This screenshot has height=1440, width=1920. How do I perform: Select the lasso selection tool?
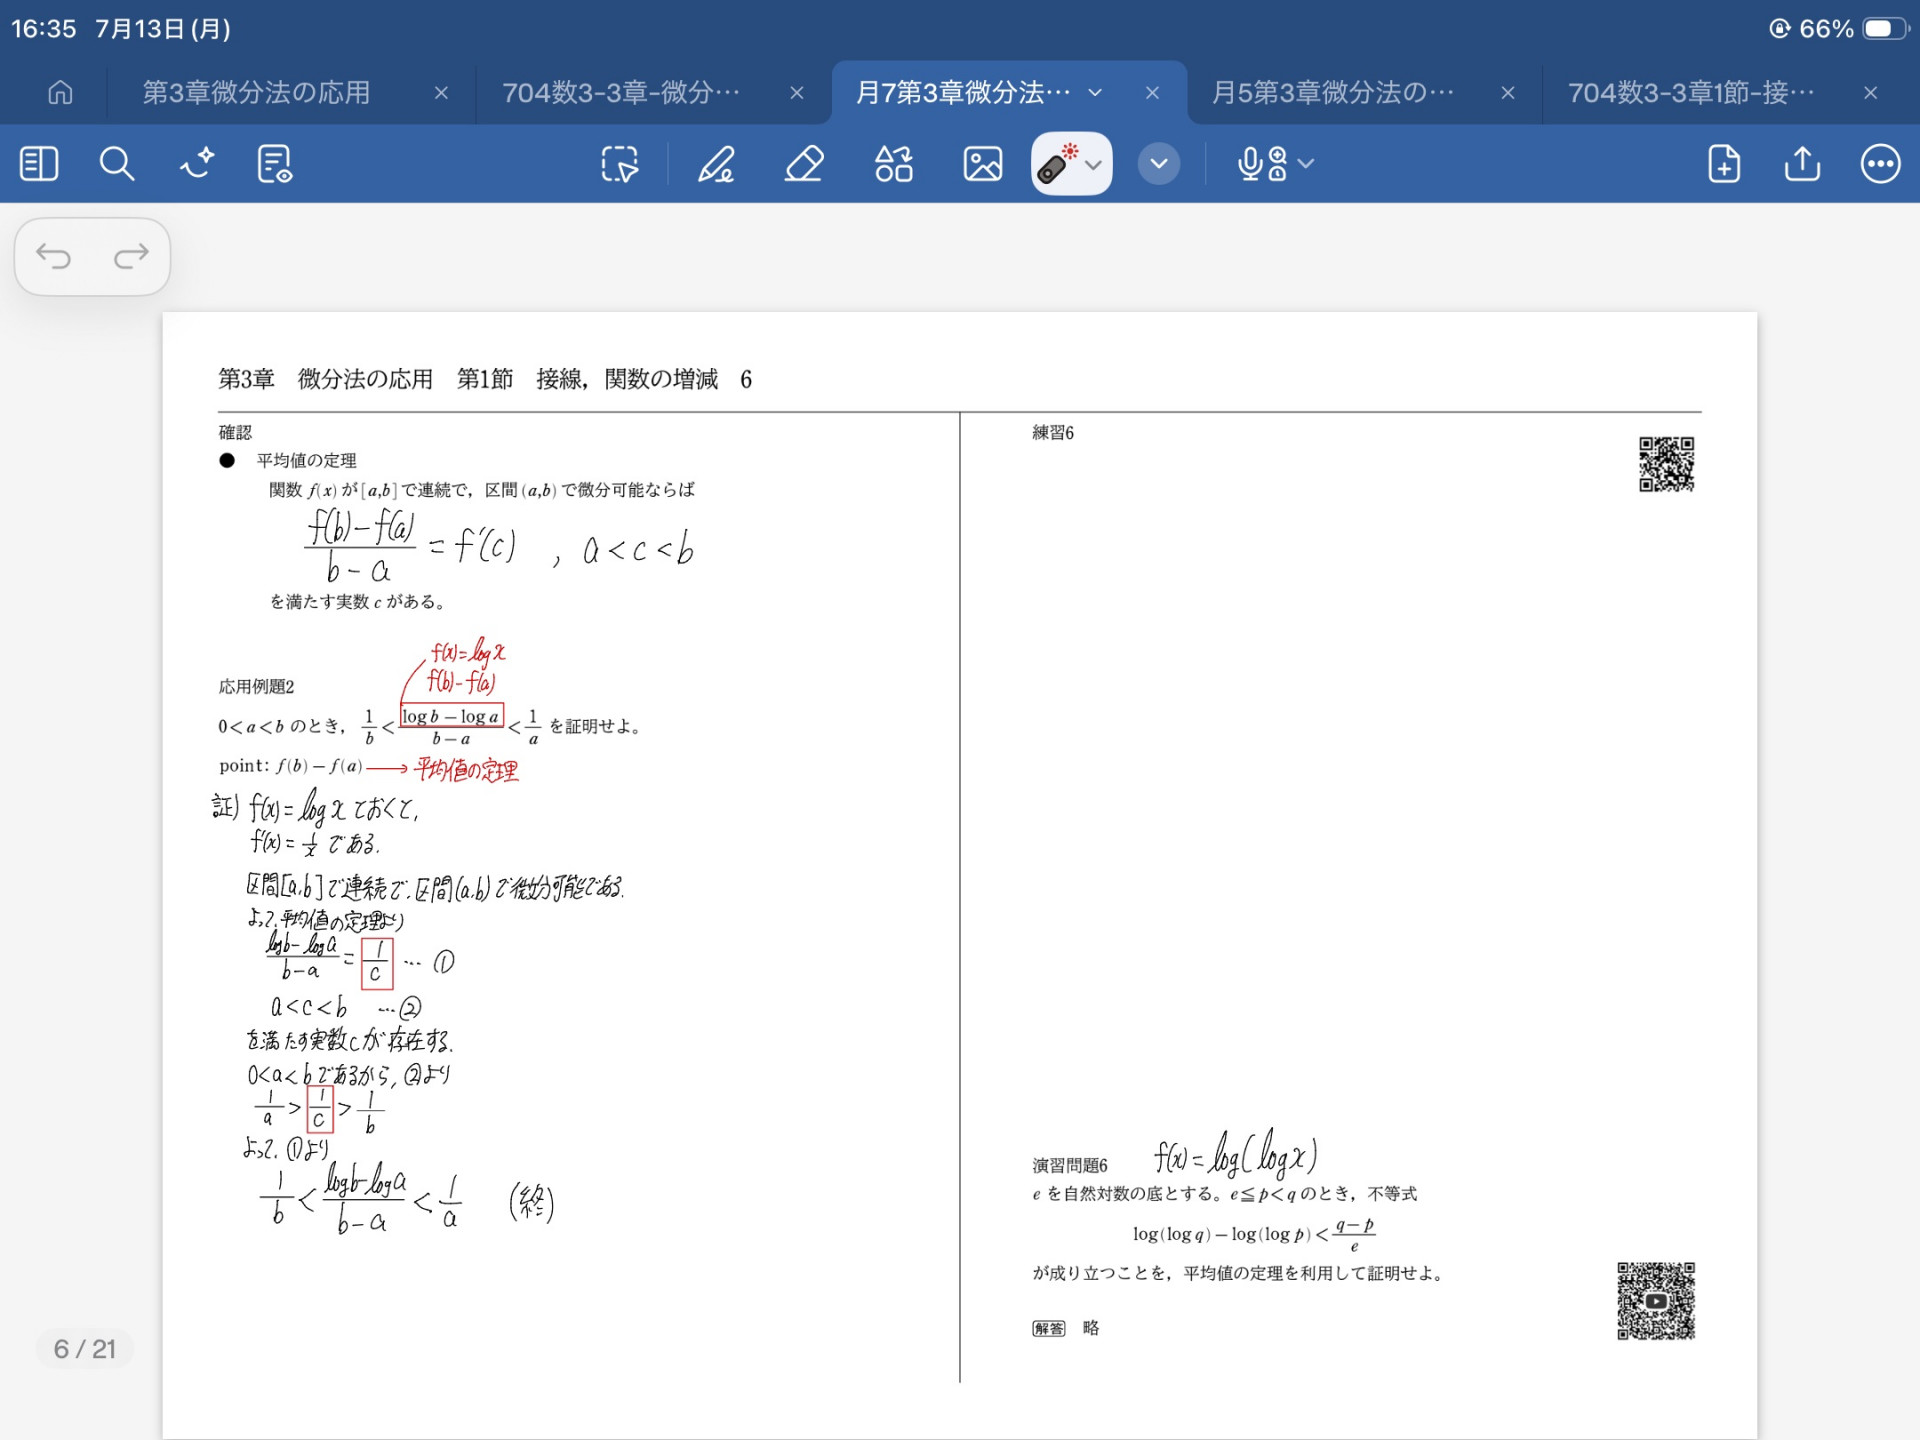click(620, 164)
